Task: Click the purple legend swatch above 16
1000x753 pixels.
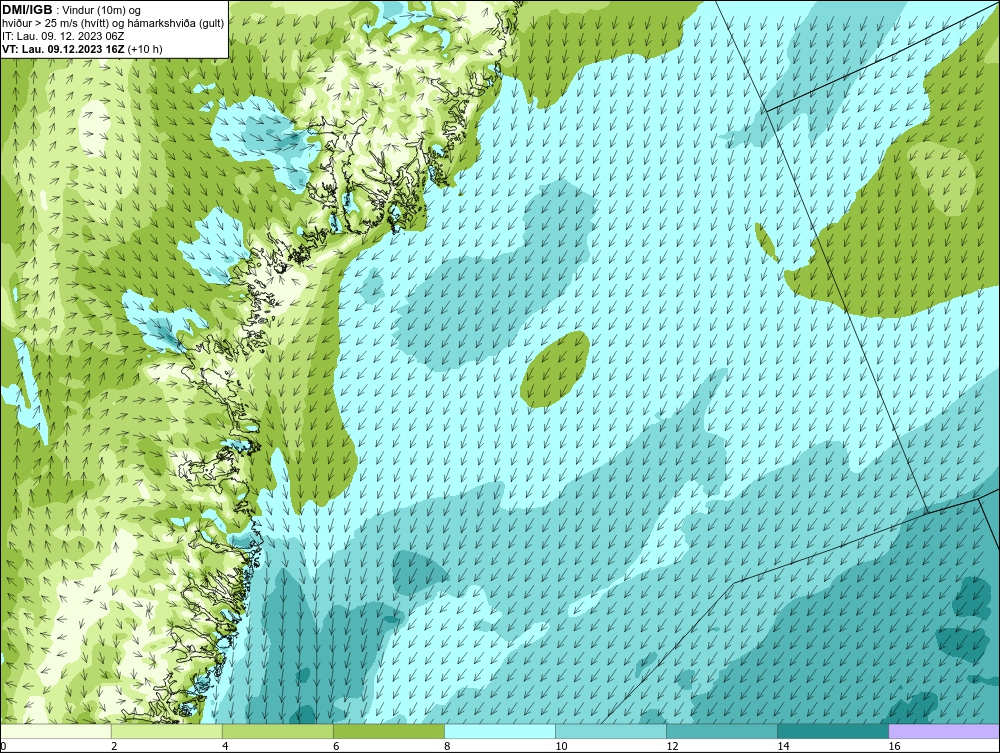Action: pos(944,731)
